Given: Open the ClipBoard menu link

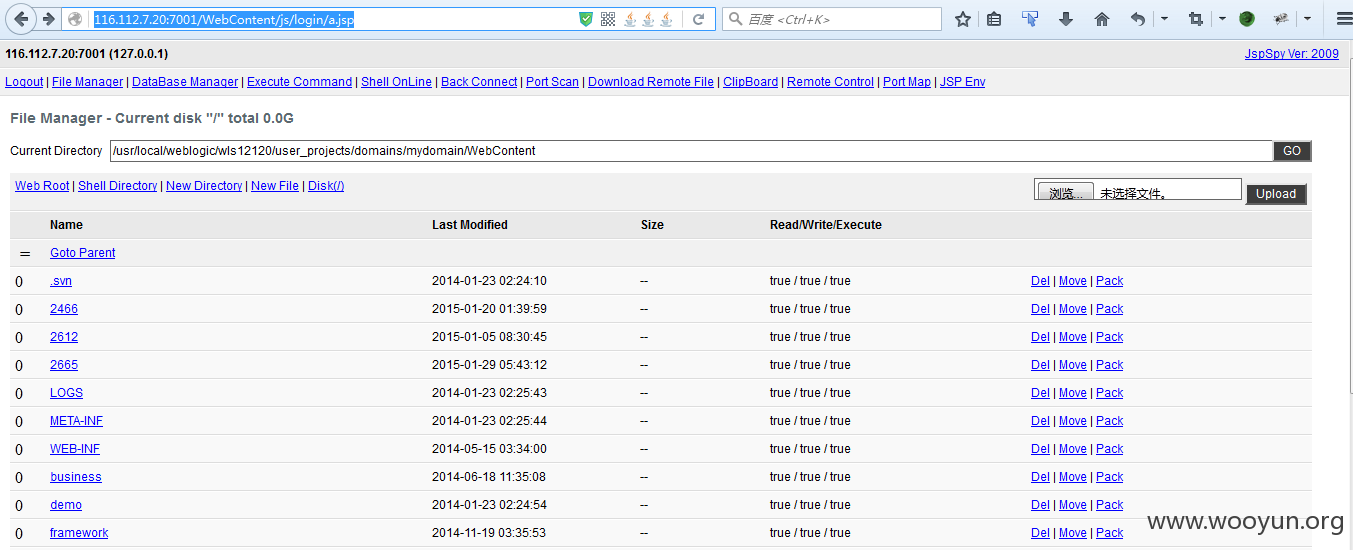Looking at the screenshot, I should coord(750,82).
